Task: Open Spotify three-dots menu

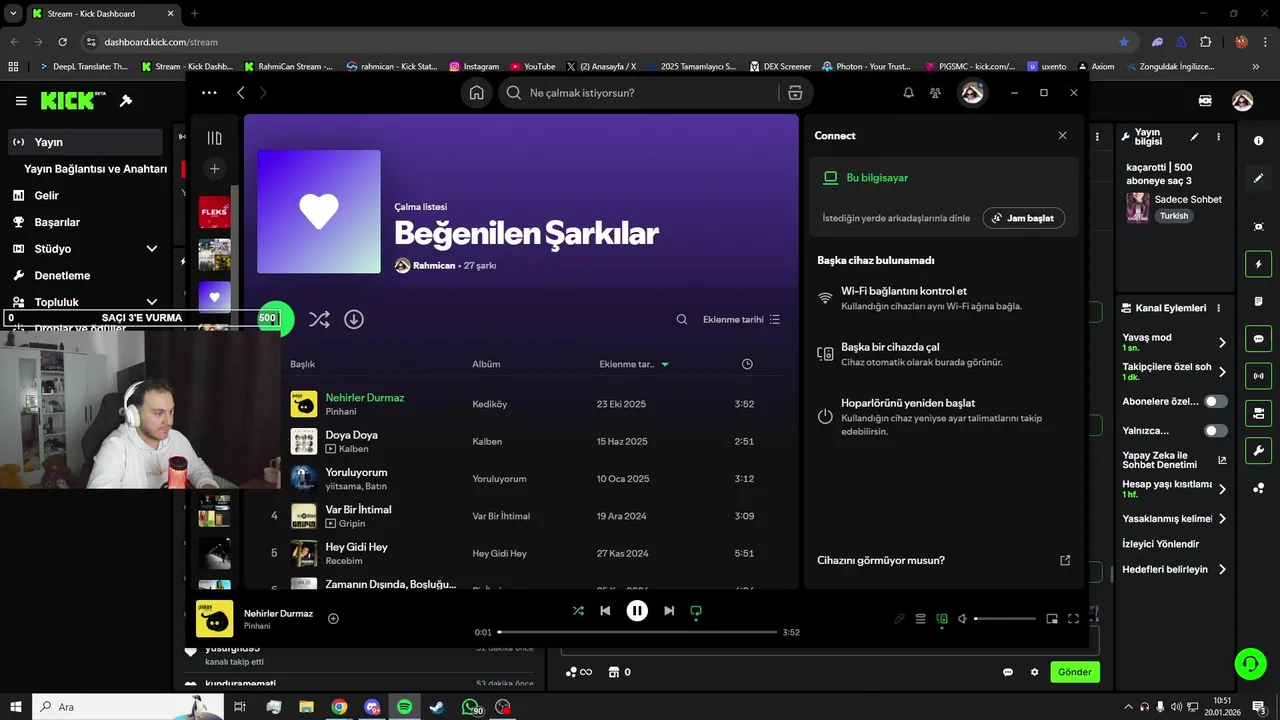Action: tap(208, 92)
